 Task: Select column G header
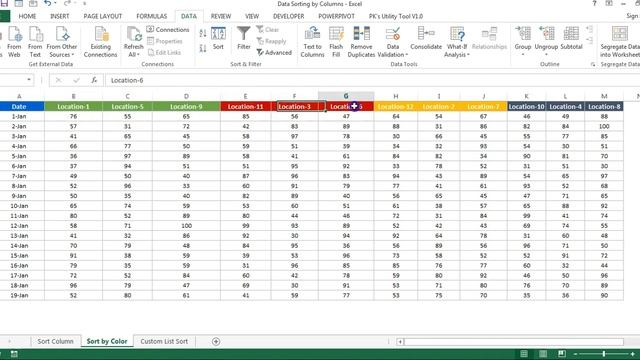click(x=346, y=96)
